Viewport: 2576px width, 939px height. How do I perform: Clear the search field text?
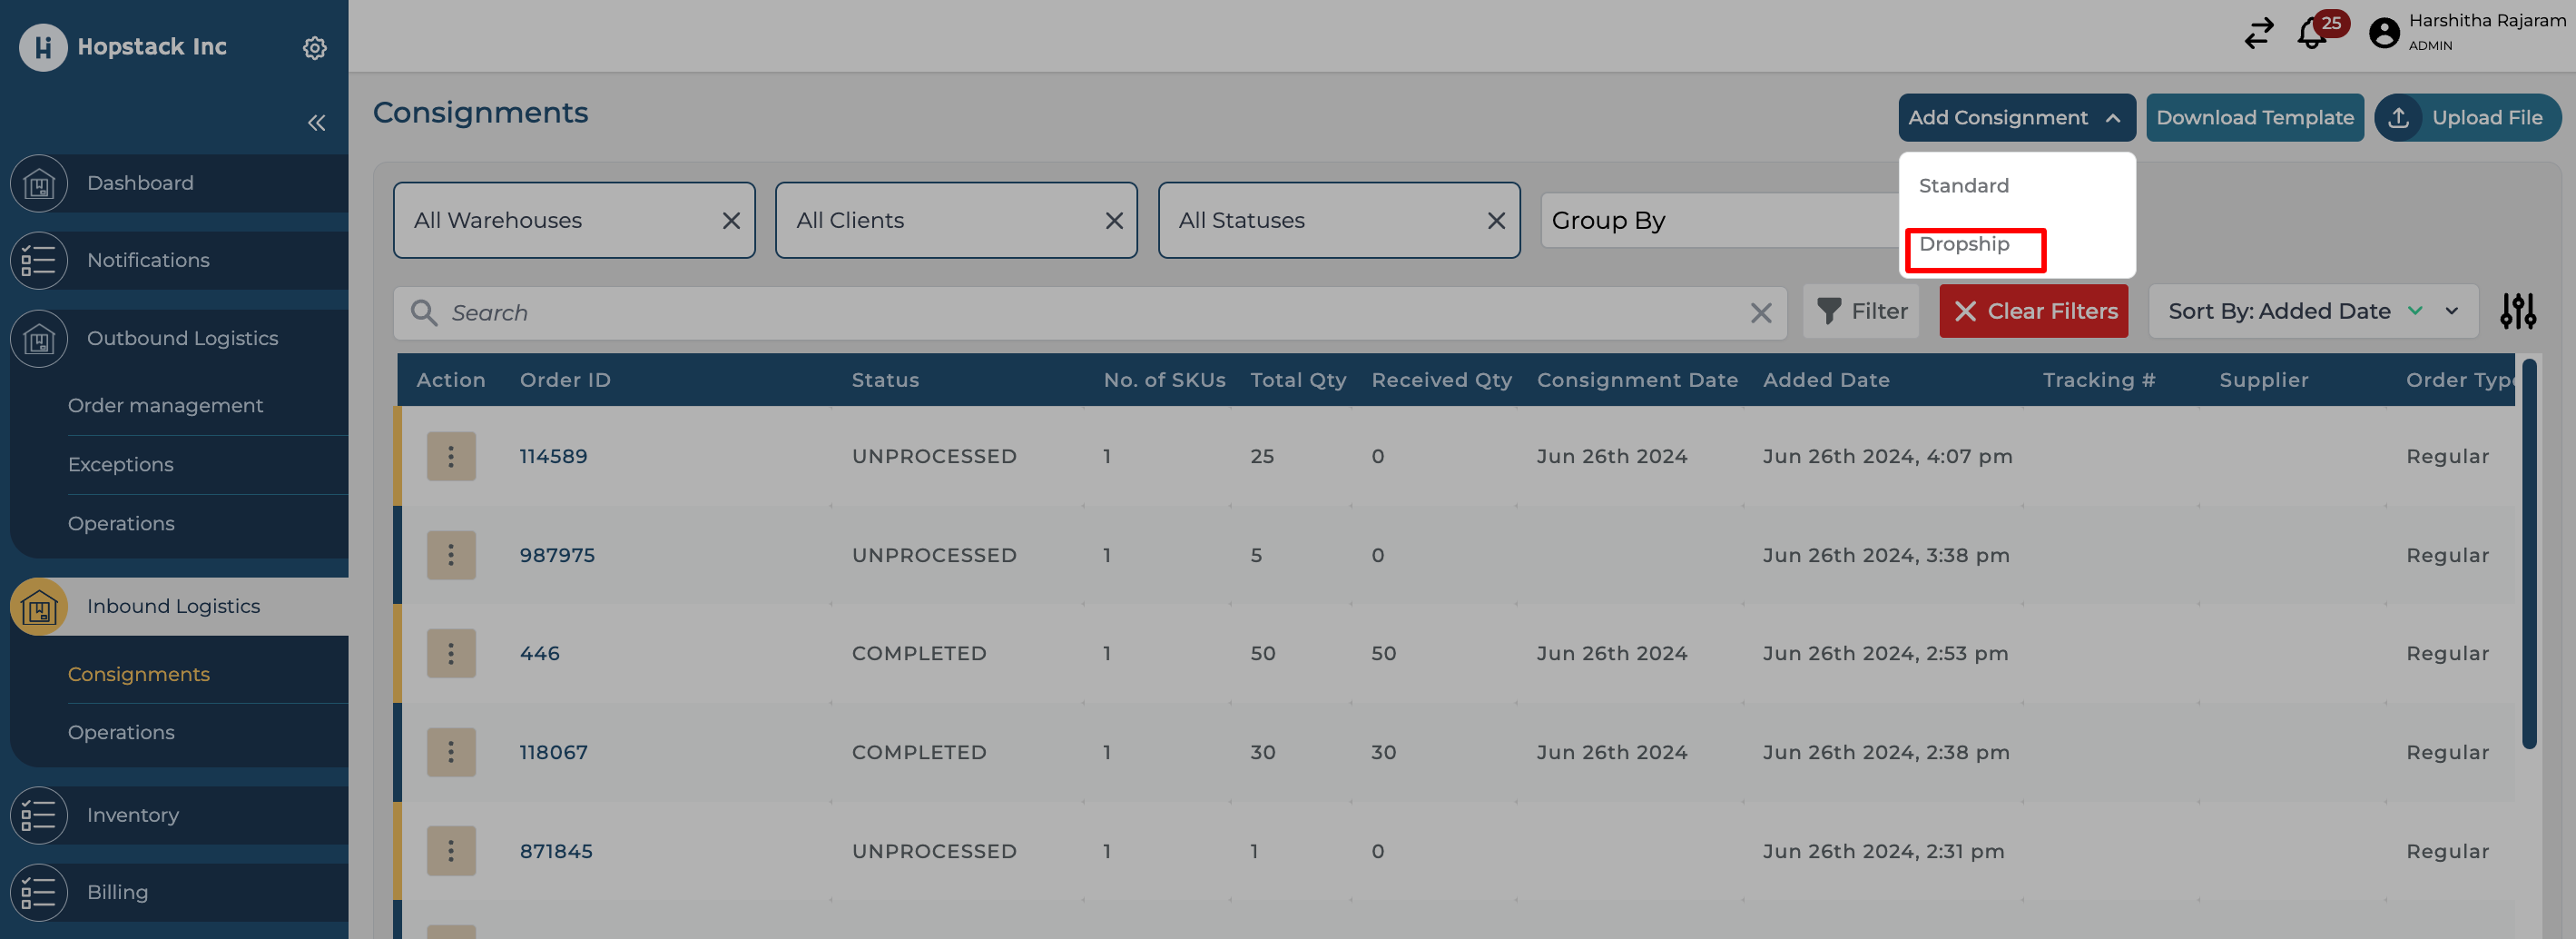coord(1760,313)
